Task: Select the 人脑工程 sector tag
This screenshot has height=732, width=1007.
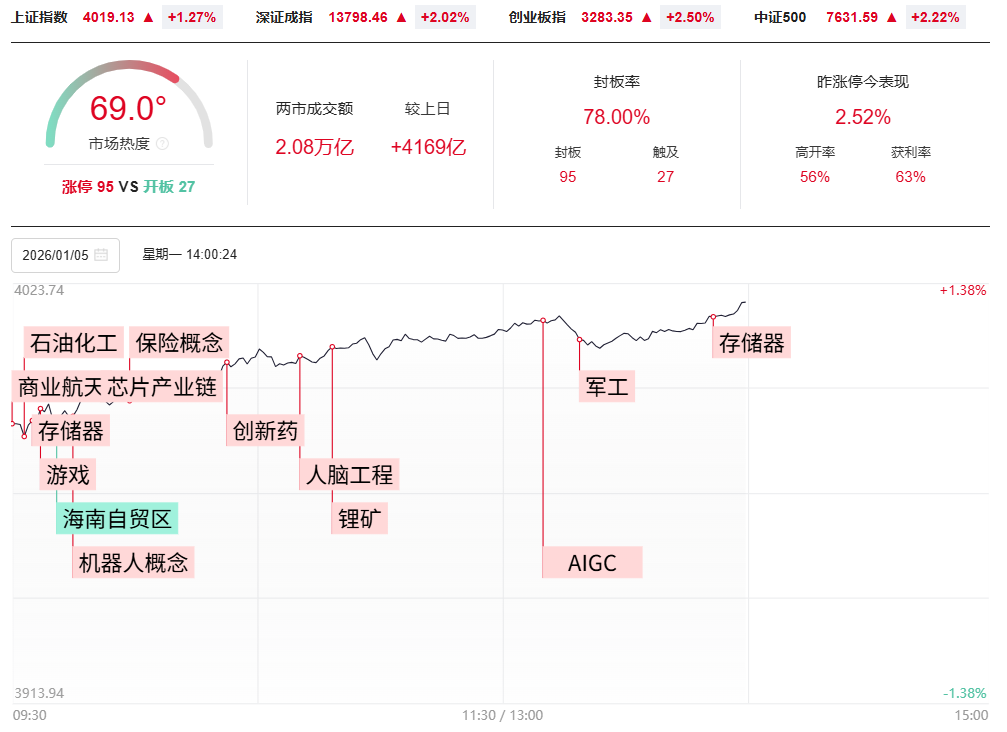Action: 350,474
